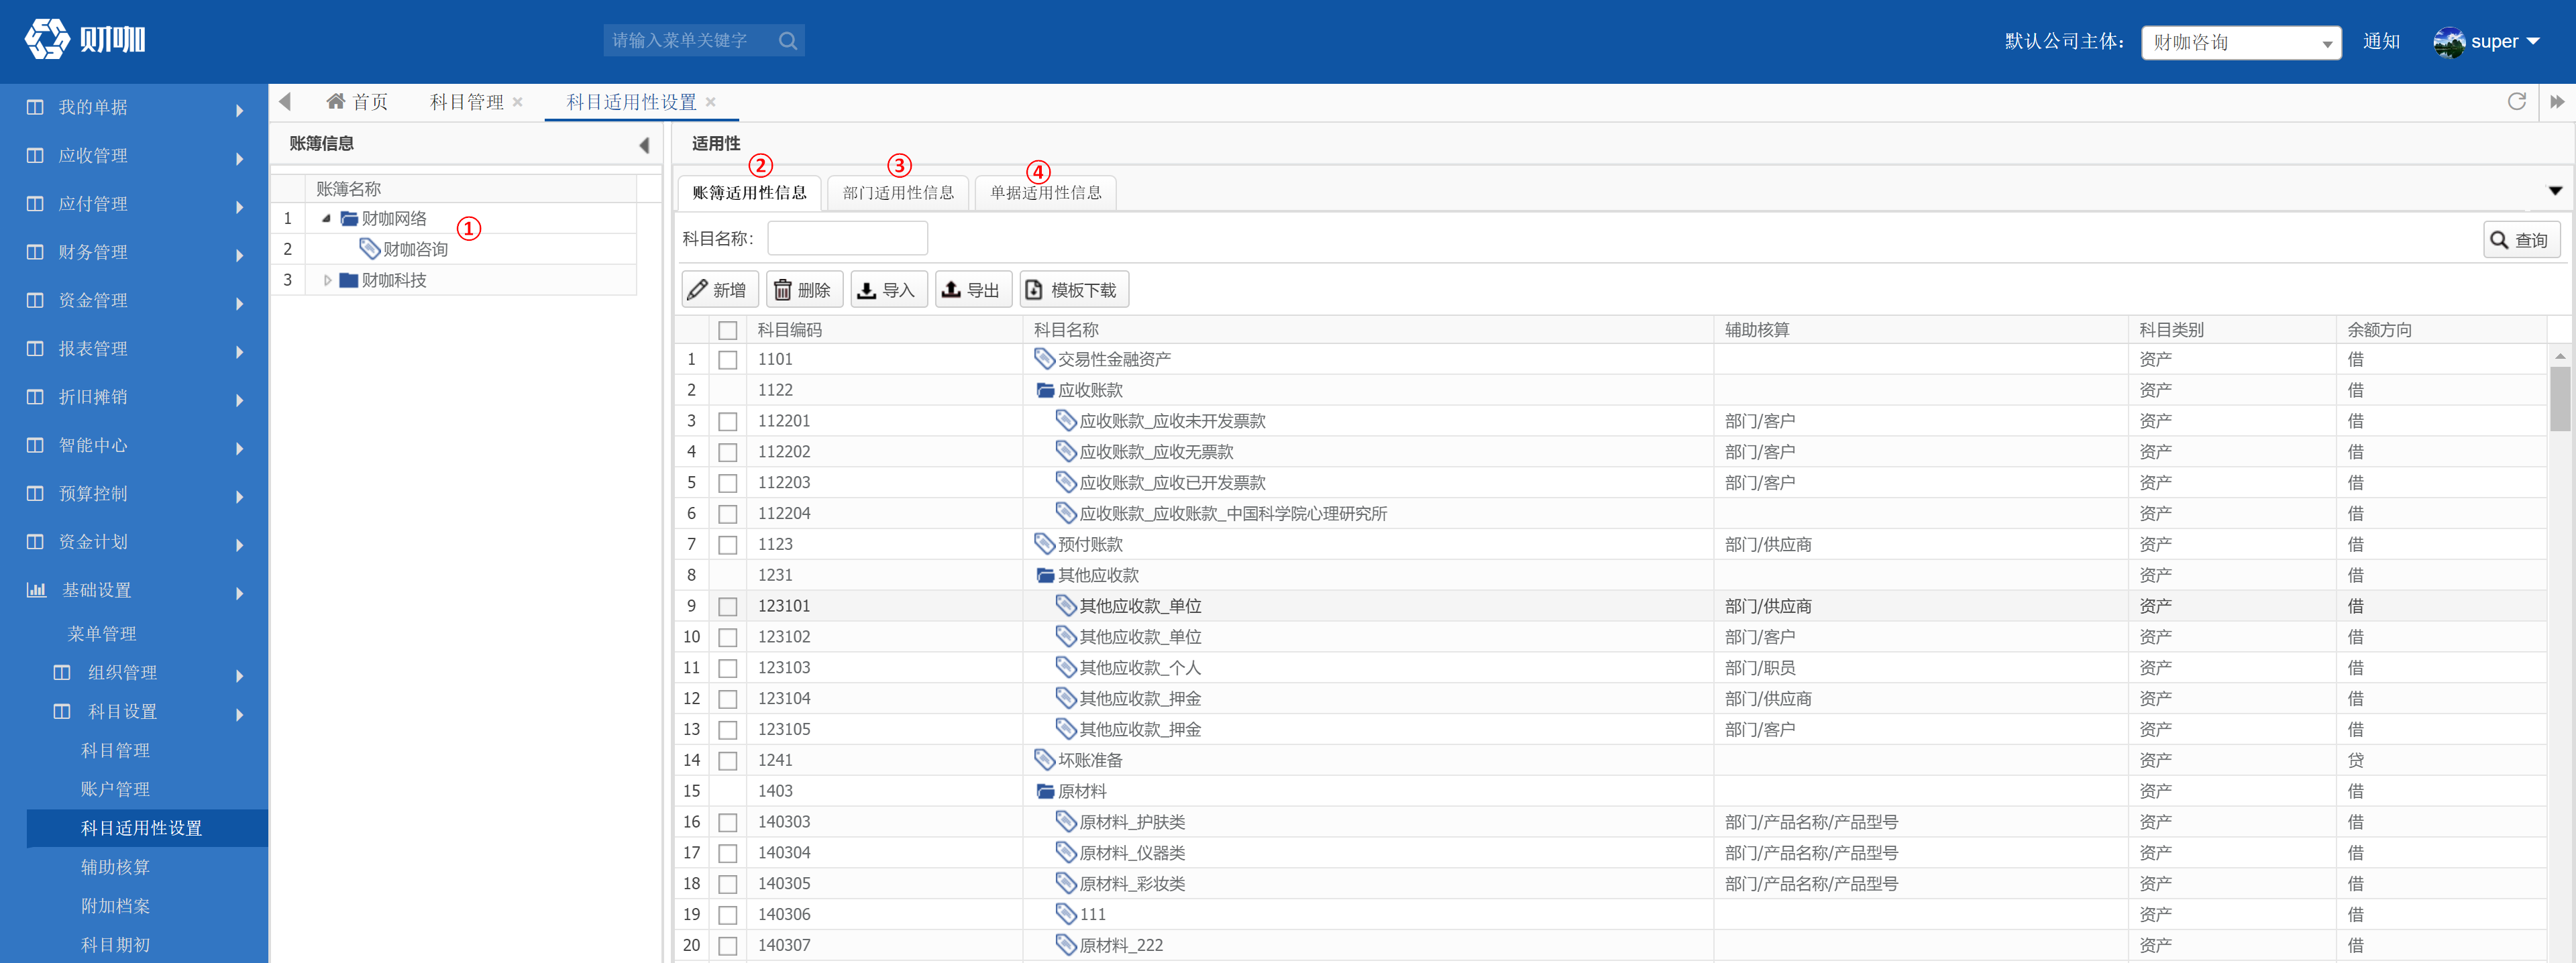Open the super user menu arrow
This screenshot has width=2576, height=963.
[2533, 42]
